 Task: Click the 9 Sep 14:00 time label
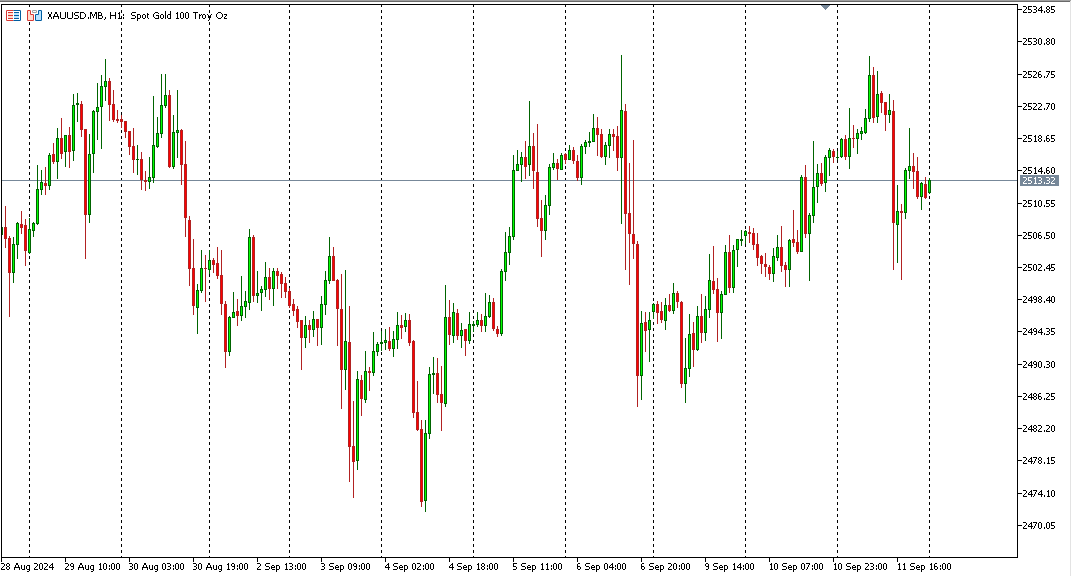click(729, 566)
